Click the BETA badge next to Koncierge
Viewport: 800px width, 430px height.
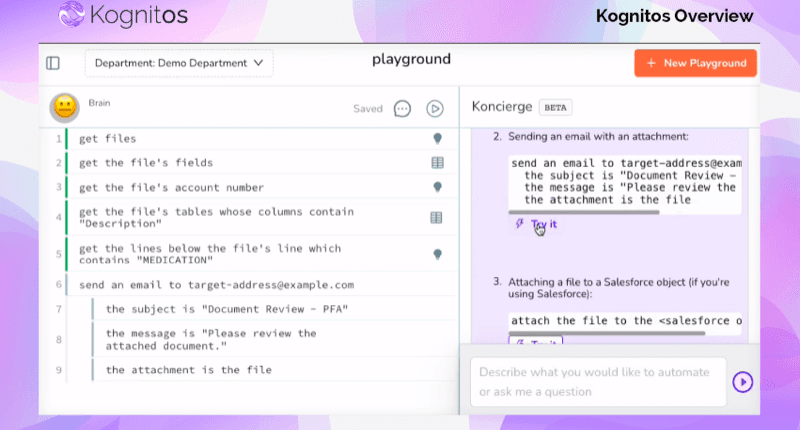pos(556,108)
